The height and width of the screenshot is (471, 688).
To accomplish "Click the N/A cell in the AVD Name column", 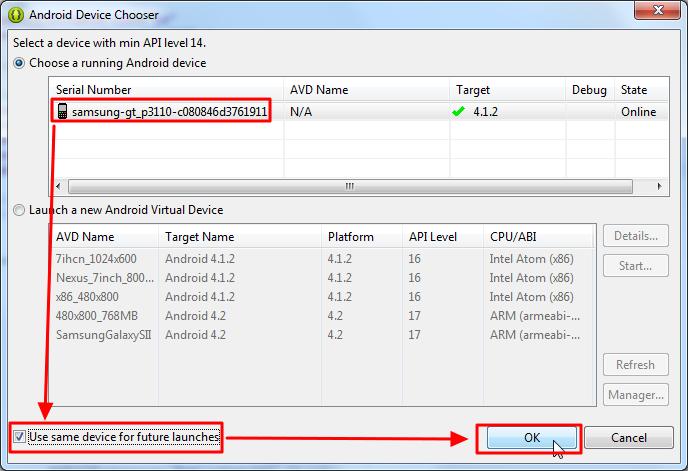I will pos(301,112).
